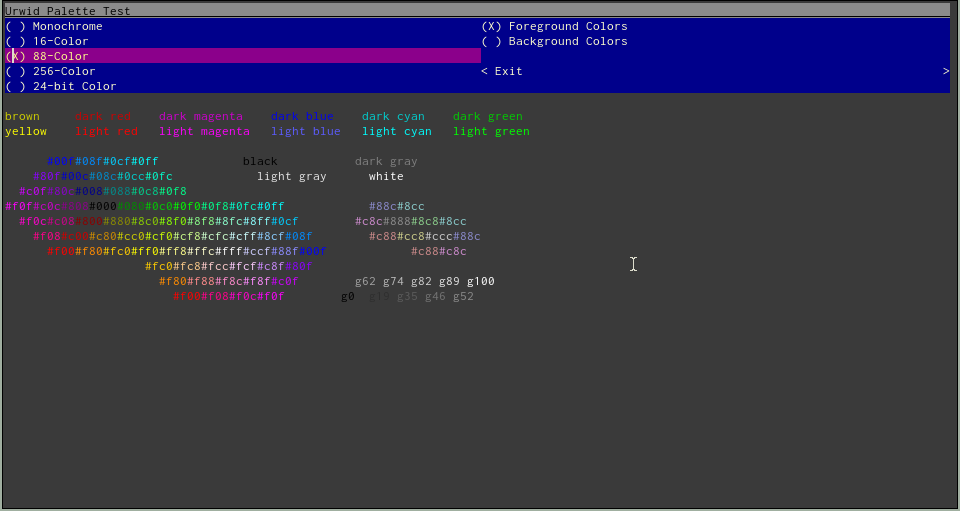Select the light gray color label
The image size is (960, 511).
(291, 176)
